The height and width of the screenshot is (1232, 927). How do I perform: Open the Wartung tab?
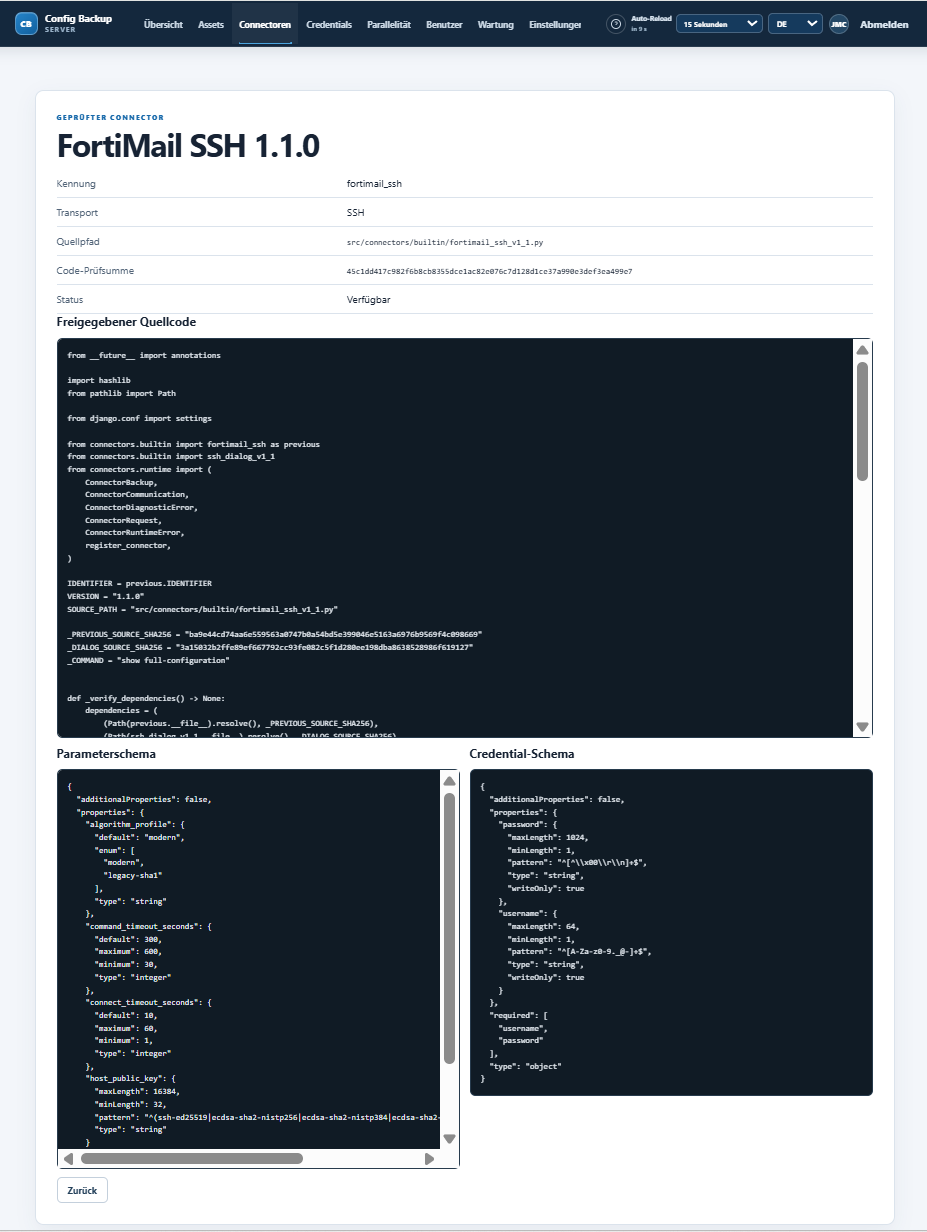pos(496,24)
